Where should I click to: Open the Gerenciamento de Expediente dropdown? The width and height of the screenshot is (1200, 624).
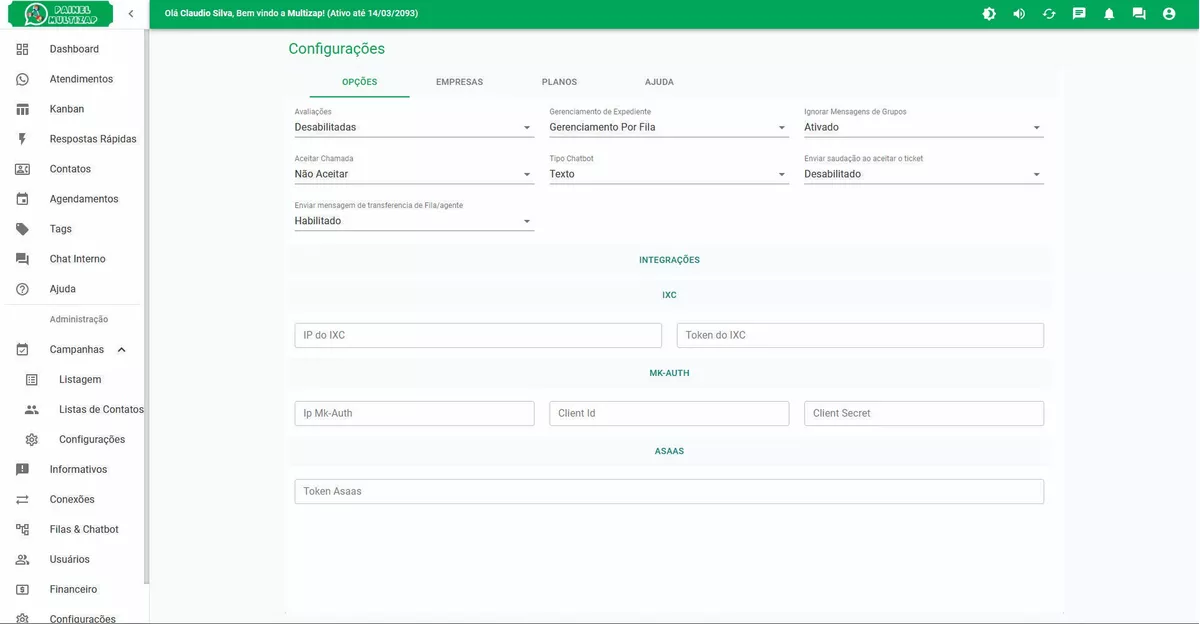669,127
